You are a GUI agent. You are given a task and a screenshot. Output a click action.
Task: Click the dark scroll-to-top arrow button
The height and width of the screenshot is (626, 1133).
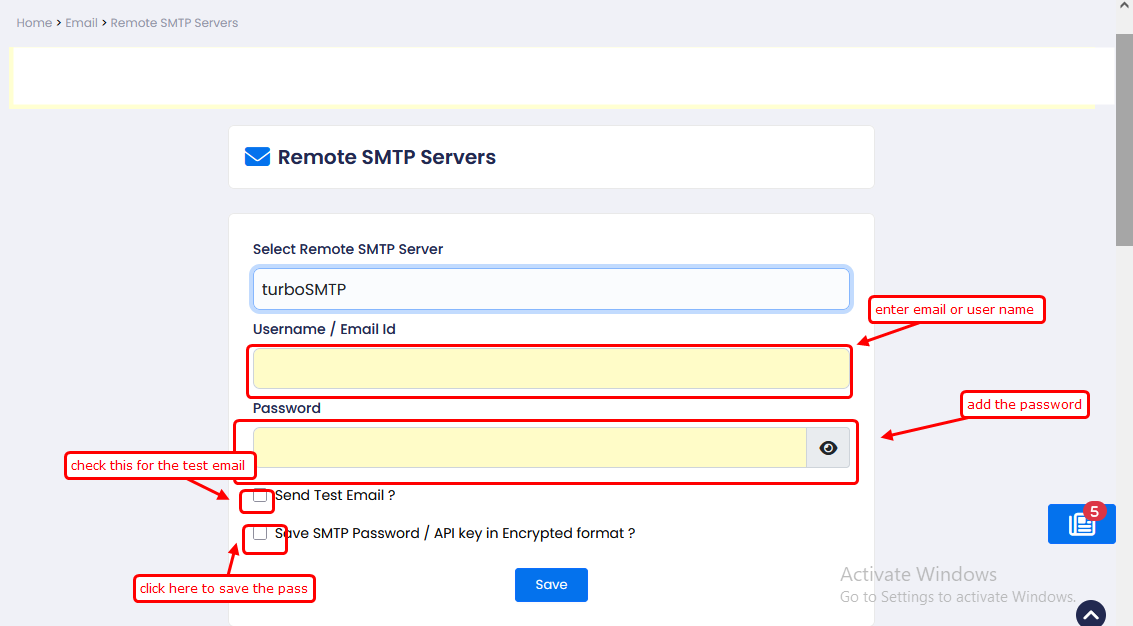click(1090, 614)
